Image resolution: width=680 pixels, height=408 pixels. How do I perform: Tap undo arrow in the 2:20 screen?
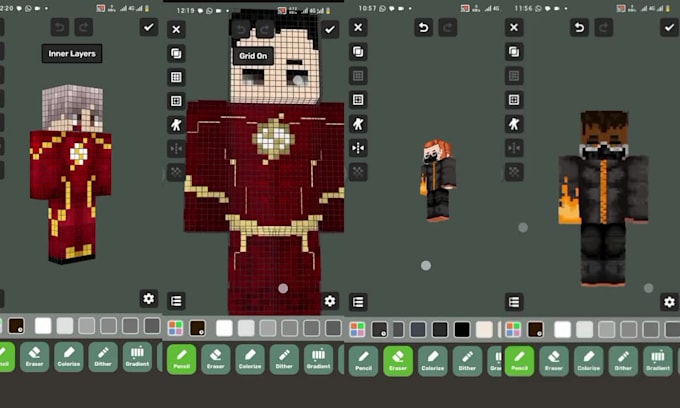click(59, 27)
